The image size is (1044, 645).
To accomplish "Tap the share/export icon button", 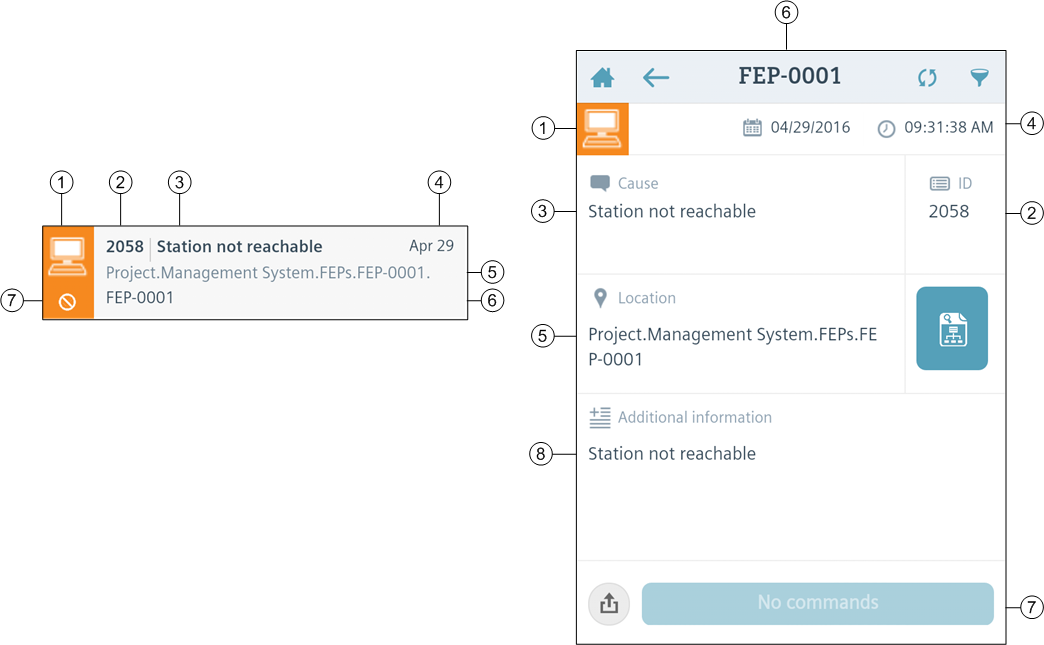I will 609,604.
